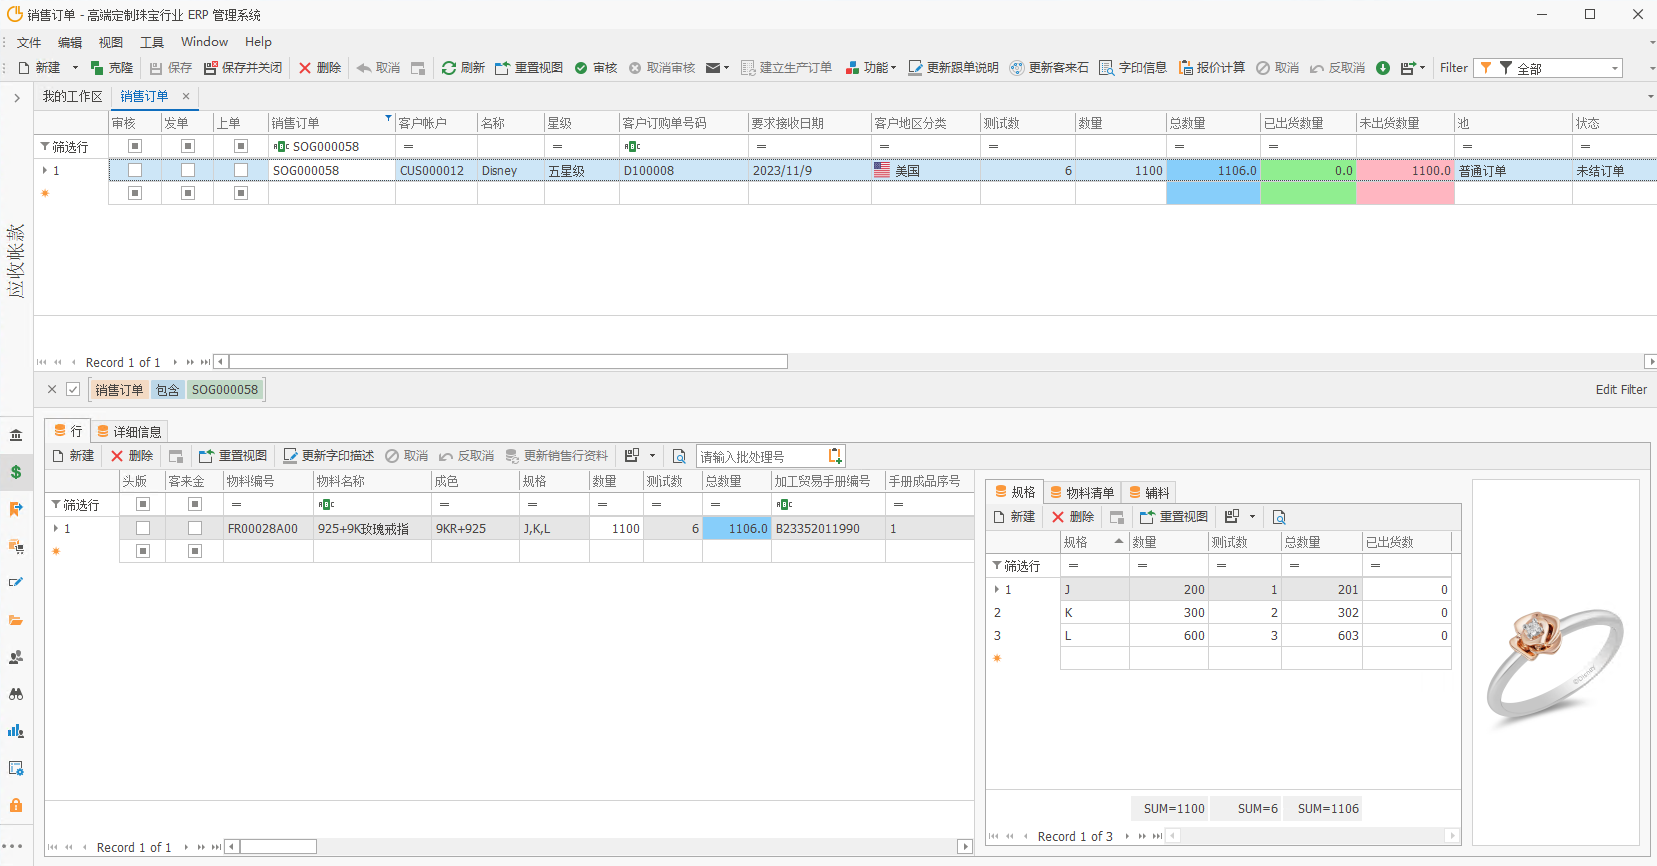This screenshot has width=1657, height=866.
Task: Click the green 审核 approve icon
Action: tap(581, 68)
